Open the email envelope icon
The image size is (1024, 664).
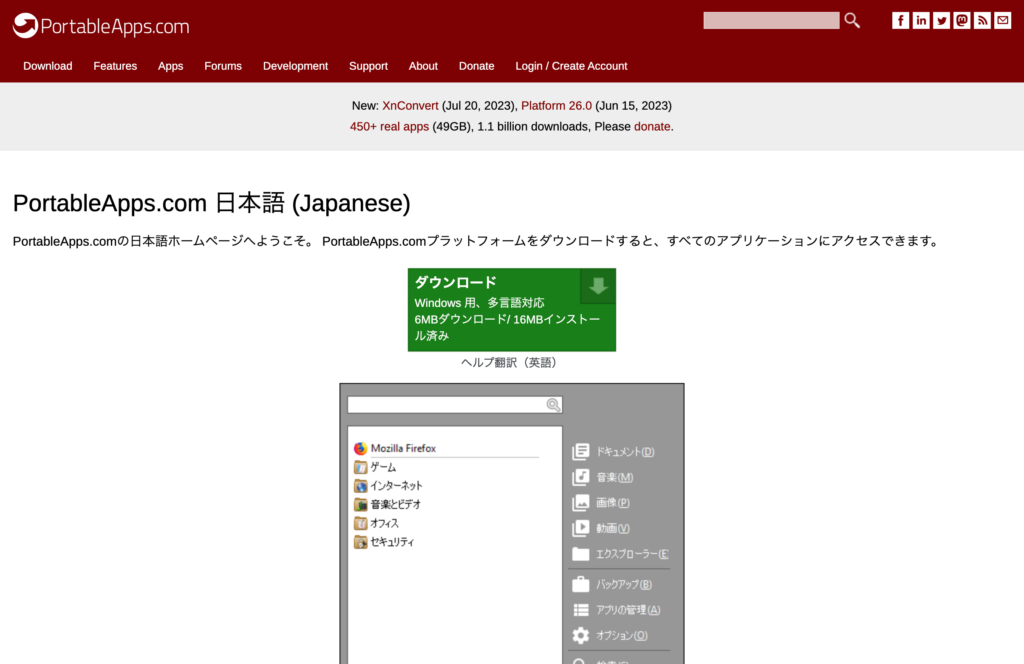point(1002,21)
